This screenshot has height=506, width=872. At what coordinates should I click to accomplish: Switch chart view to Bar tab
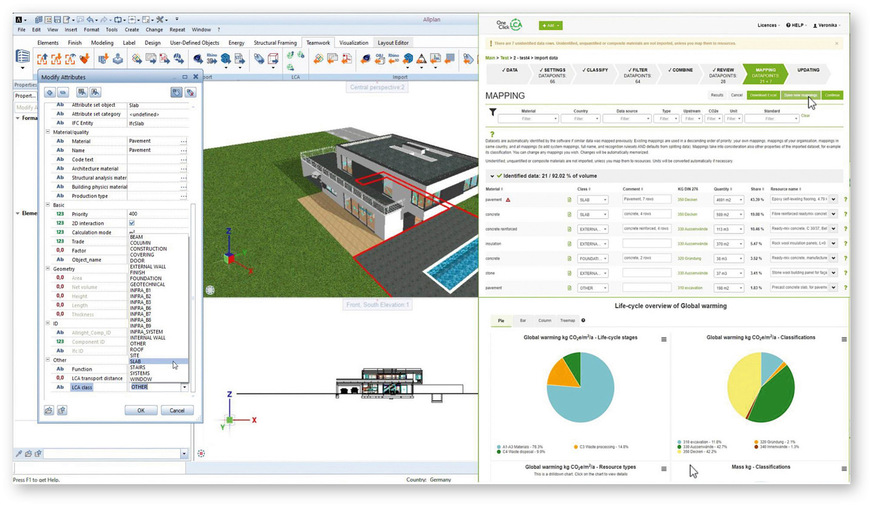point(524,320)
